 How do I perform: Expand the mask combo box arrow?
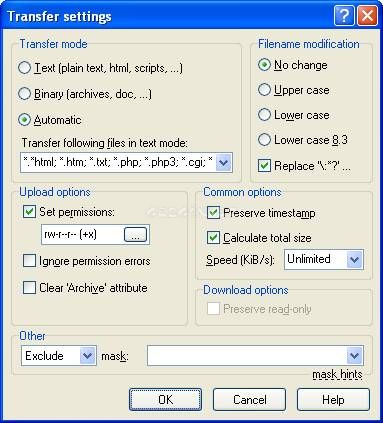pyautogui.click(x=354, y=356)
